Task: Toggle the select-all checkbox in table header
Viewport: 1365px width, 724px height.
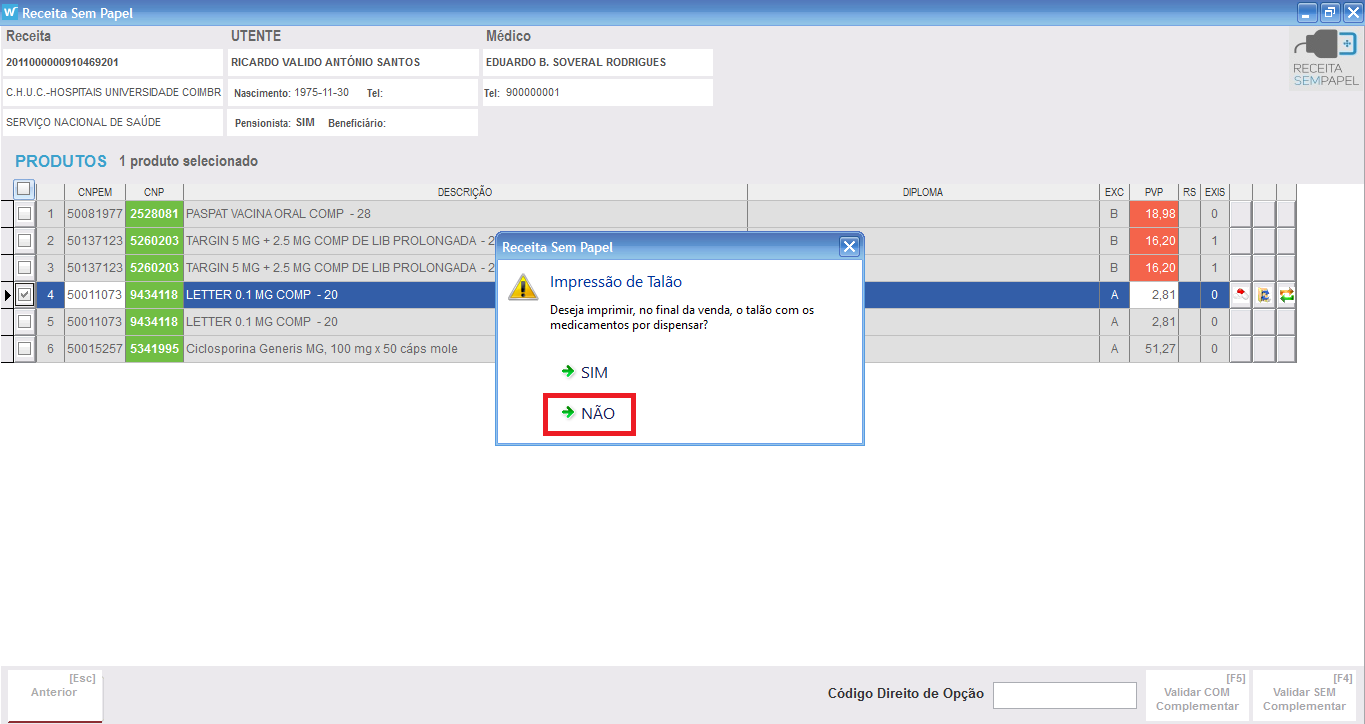Action: tap(24, 189)
